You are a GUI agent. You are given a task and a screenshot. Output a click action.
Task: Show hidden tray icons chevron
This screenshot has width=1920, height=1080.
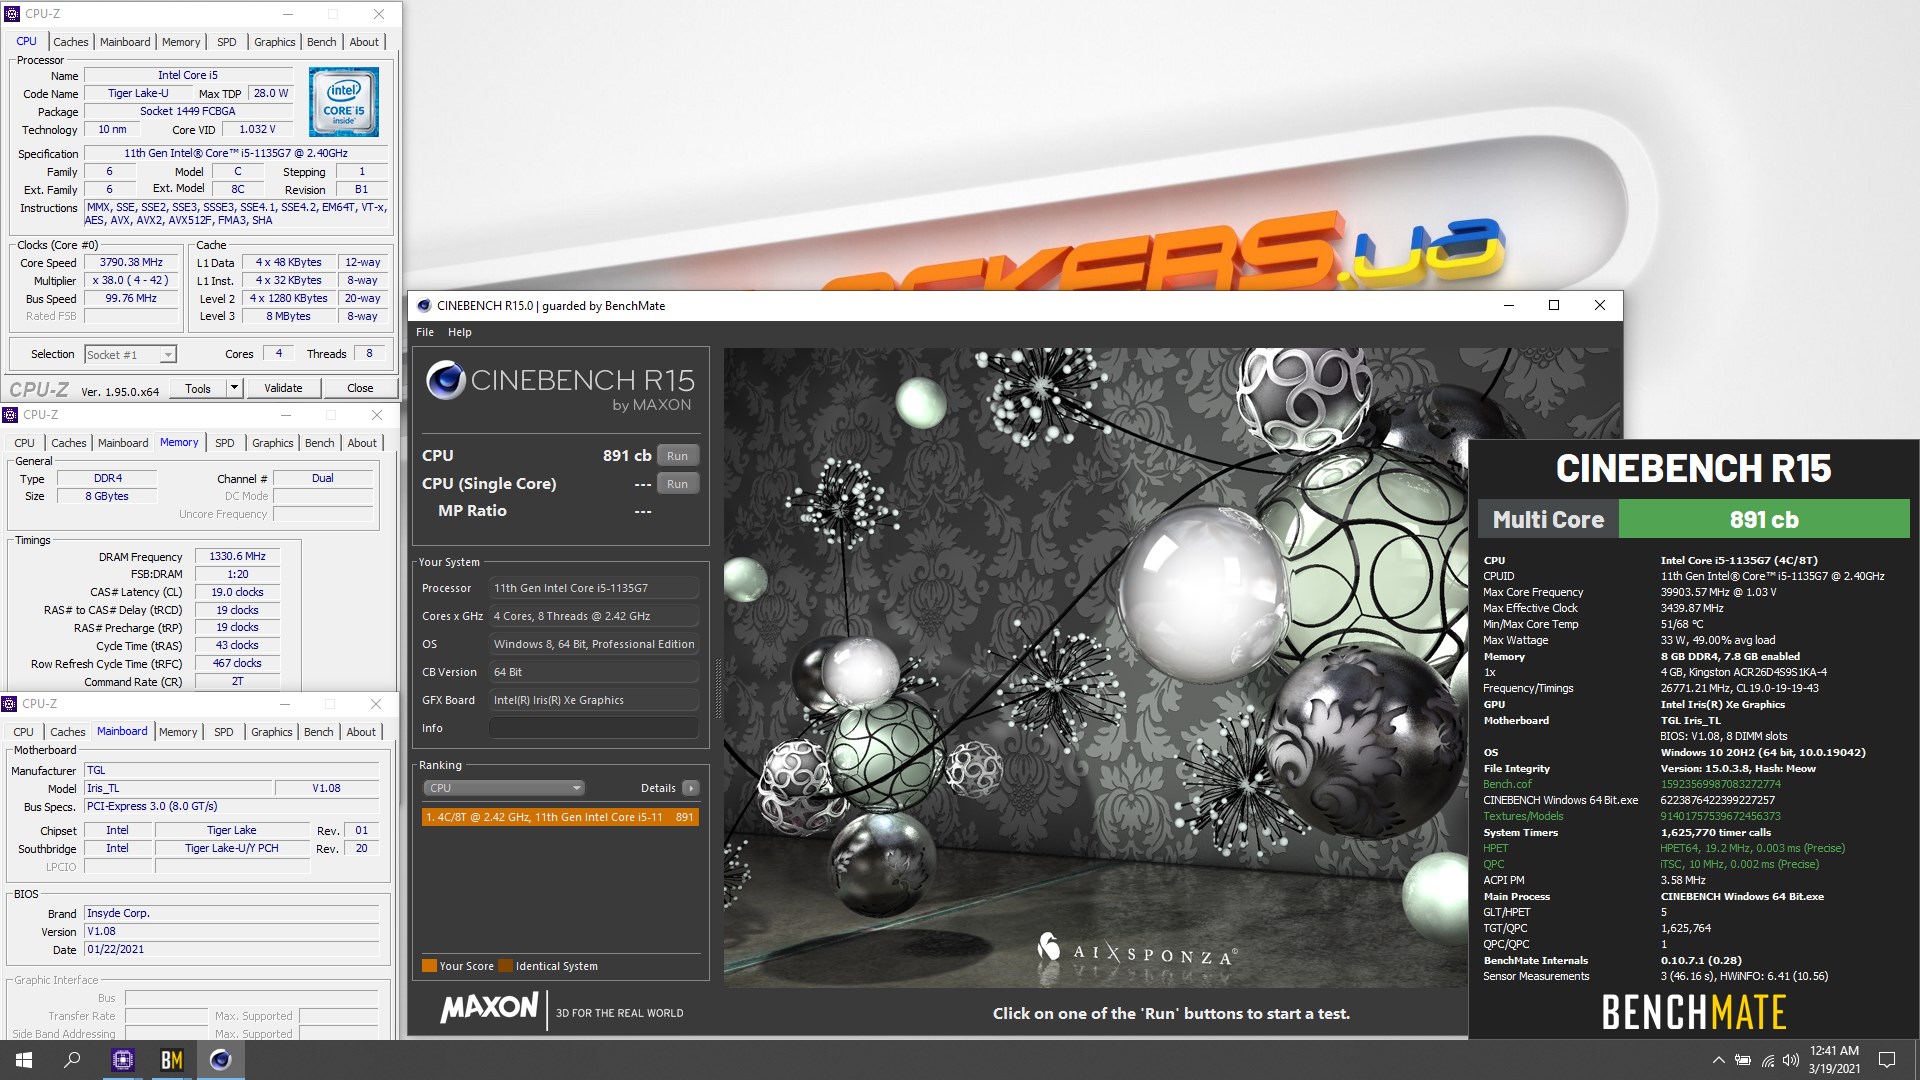point(1718,1060)
